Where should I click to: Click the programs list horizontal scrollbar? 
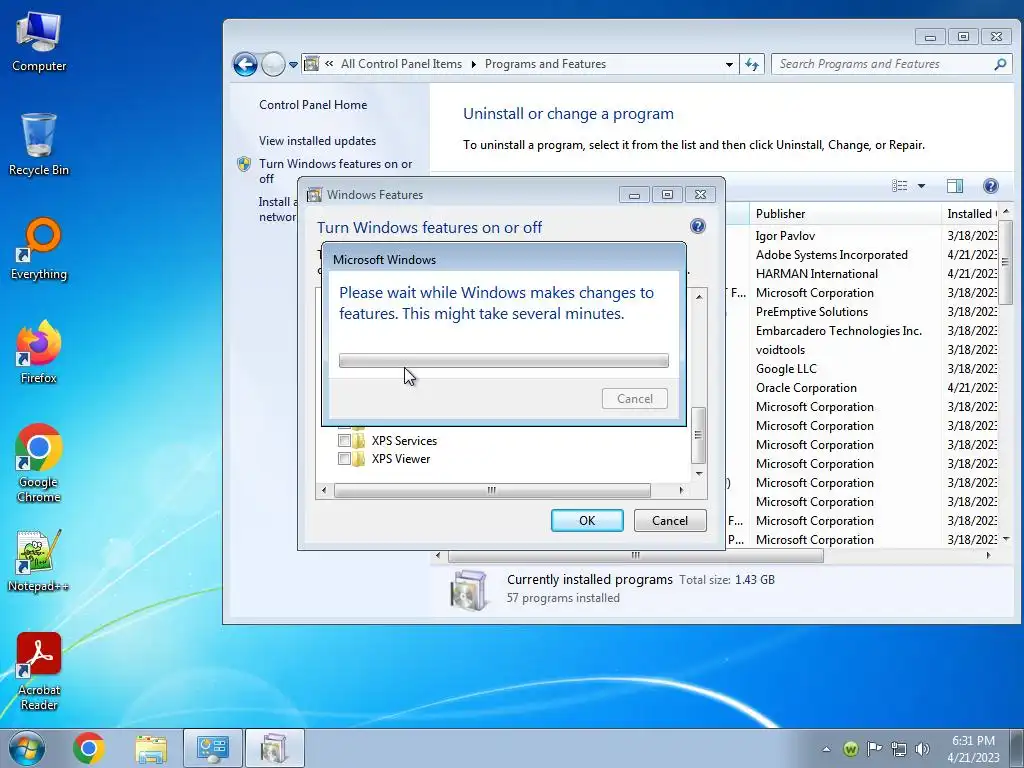tap(635, 556)
